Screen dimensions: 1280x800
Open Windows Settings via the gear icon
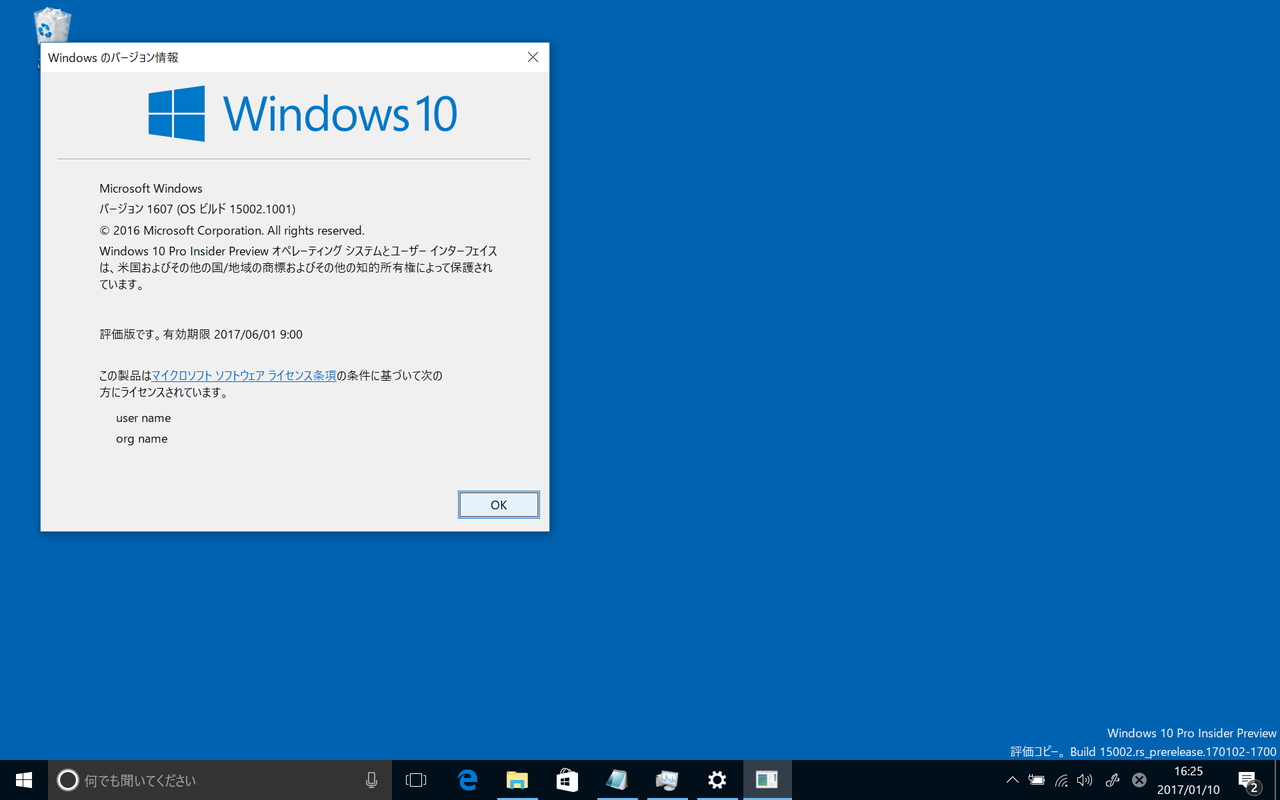coord(717,780)
